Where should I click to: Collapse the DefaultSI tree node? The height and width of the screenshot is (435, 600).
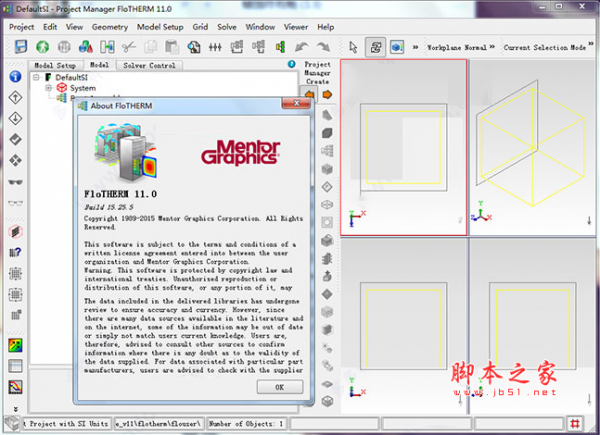pos(36,77)
